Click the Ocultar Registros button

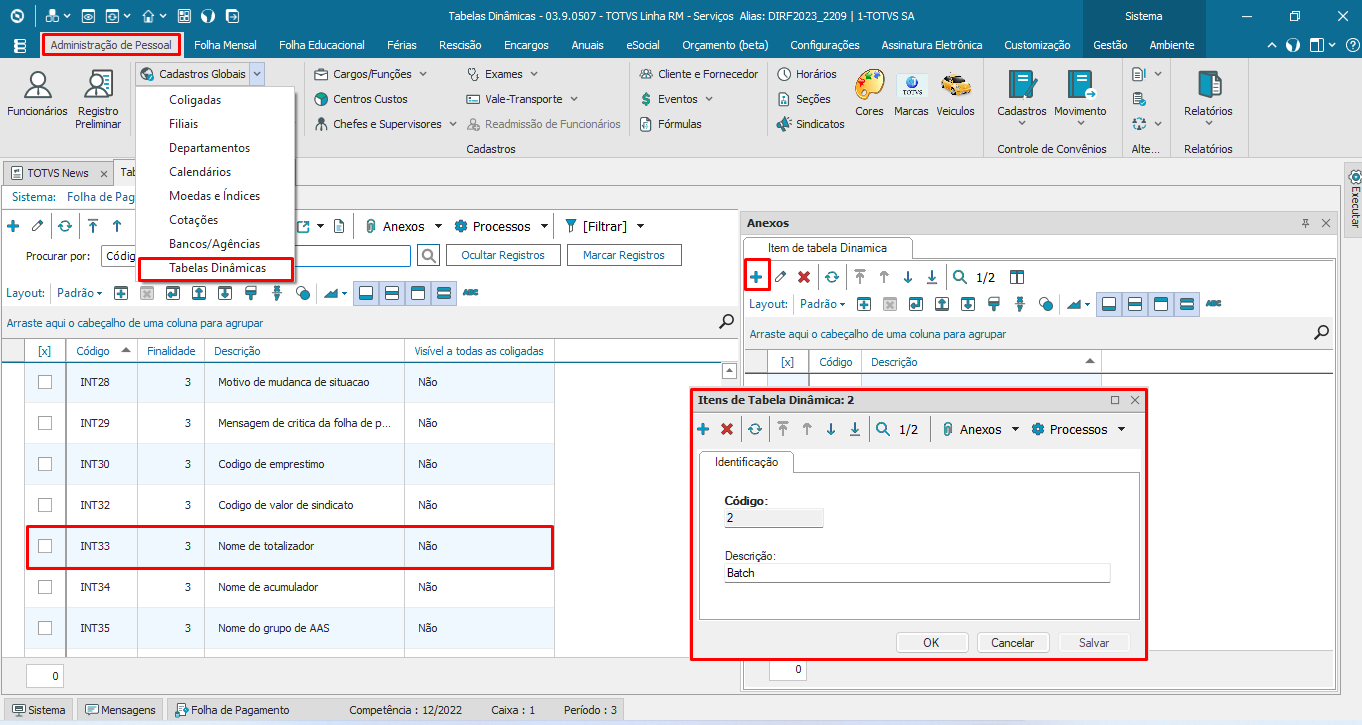click(x=503, y=255)
